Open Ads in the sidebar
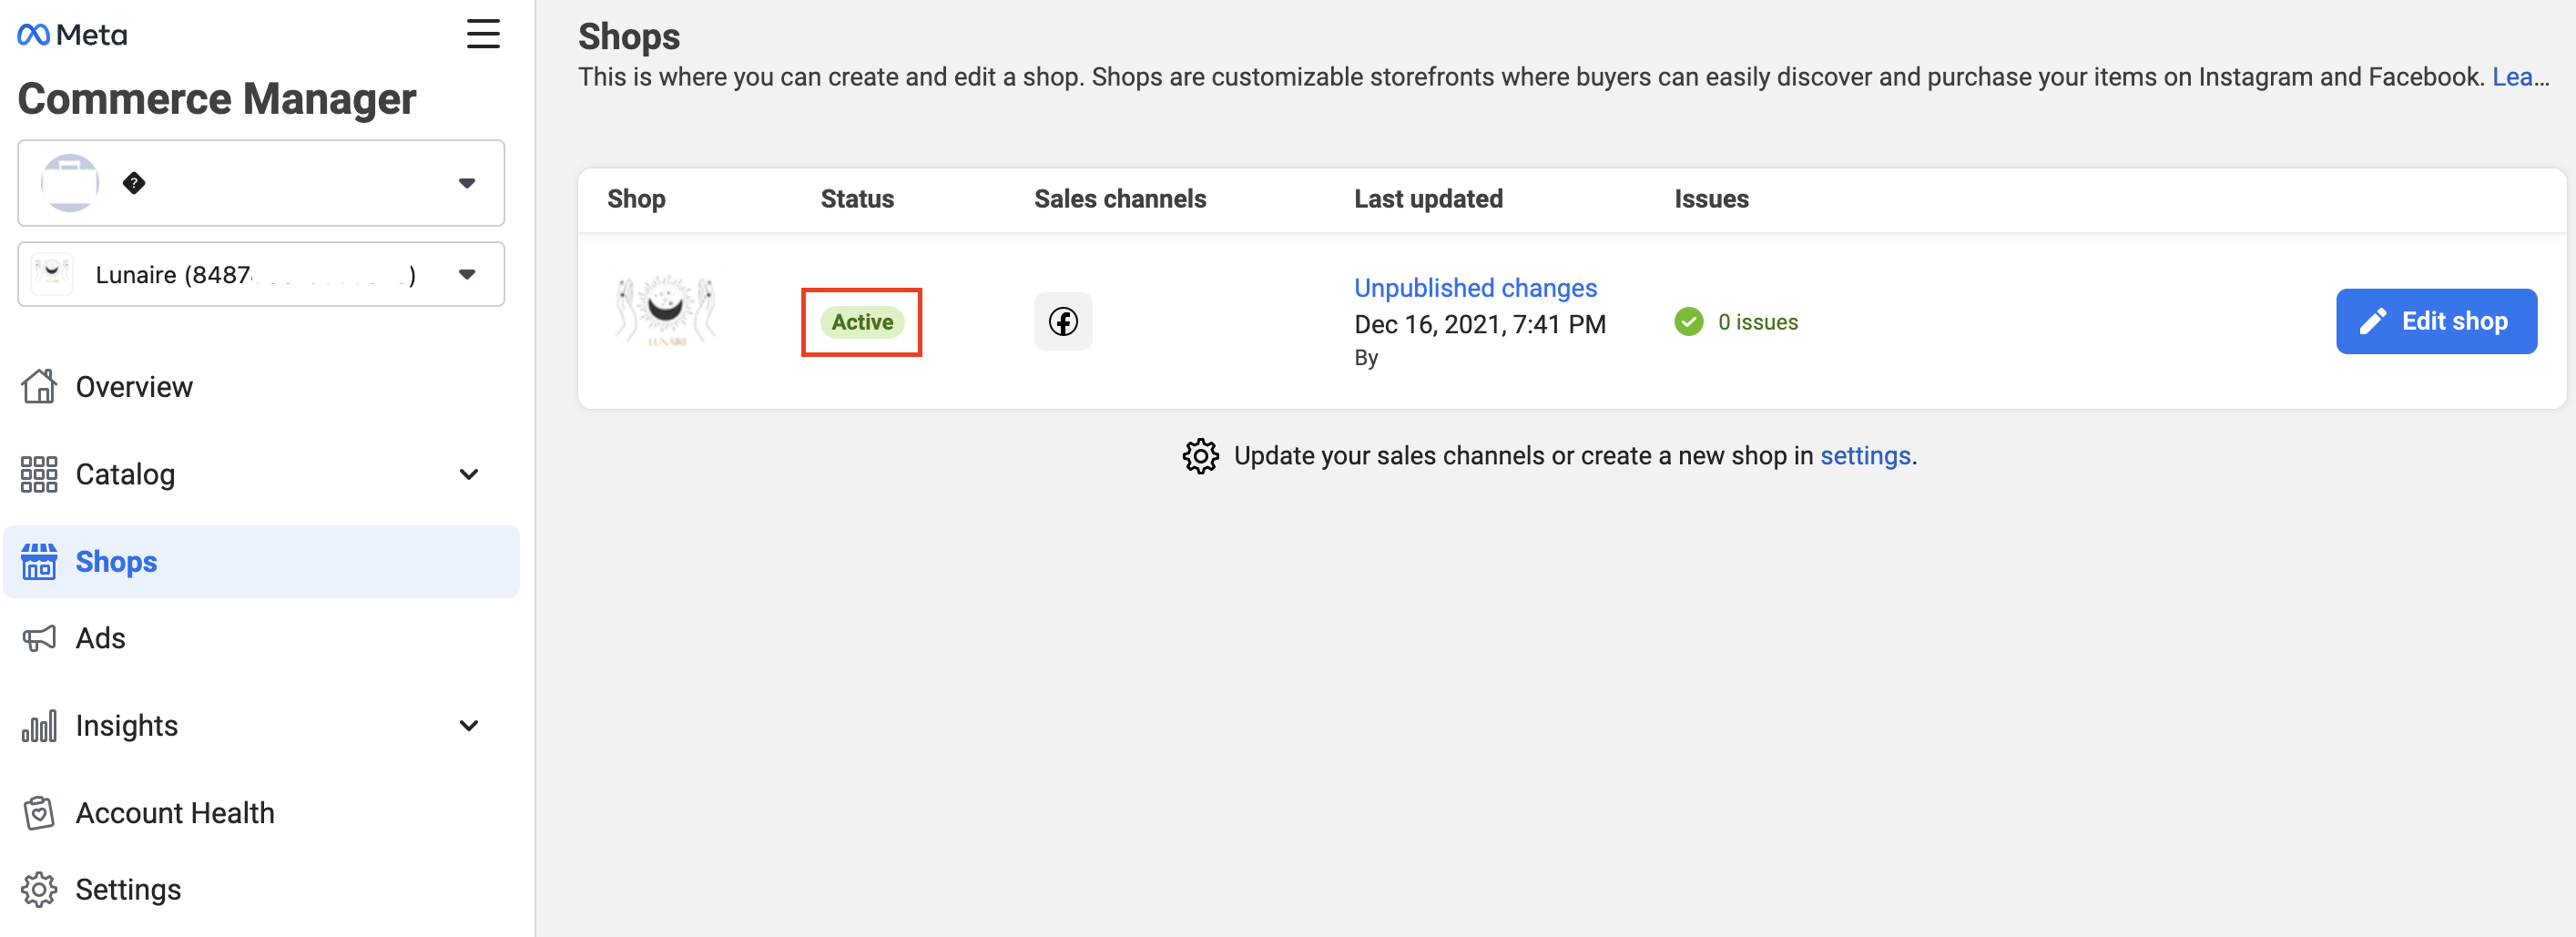Viewport: 2576px width, 937px height. 261,638
